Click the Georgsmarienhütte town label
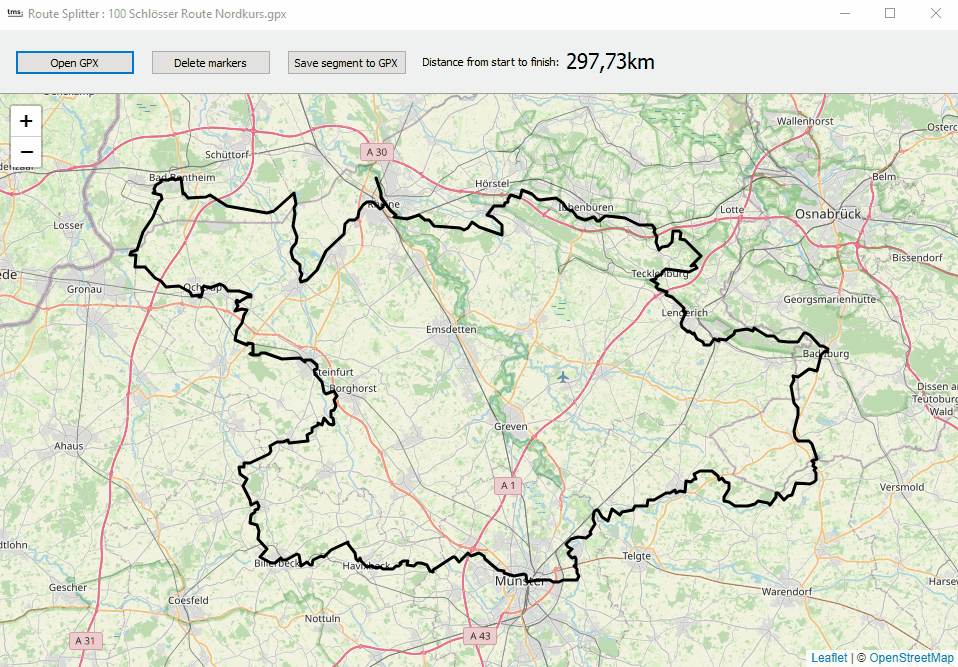 (830, 299)
